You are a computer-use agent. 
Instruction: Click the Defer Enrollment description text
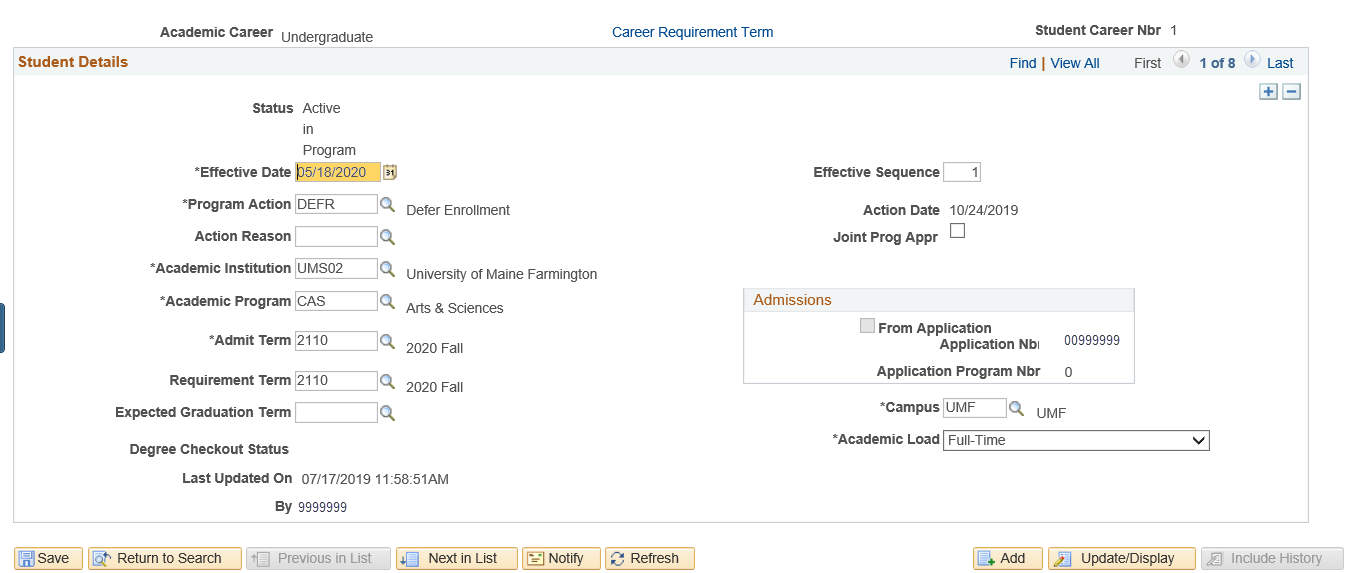coord(458,210)
